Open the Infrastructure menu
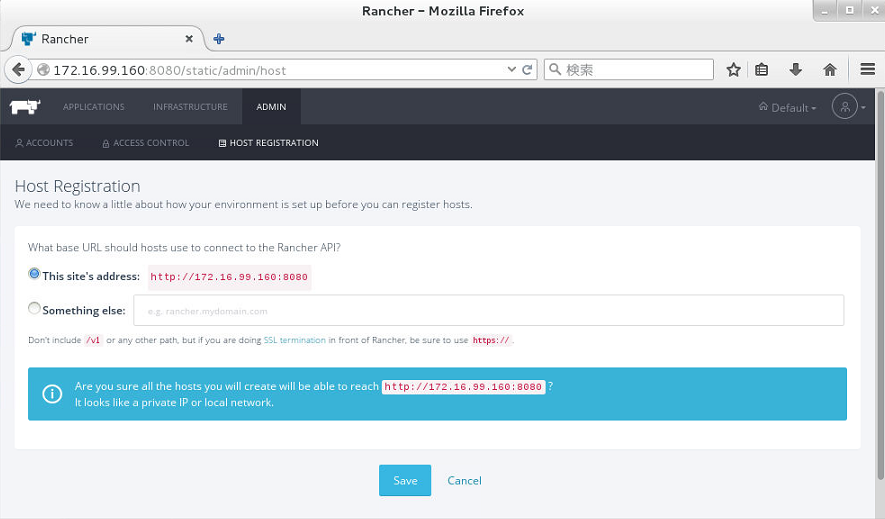 (190, 107)
